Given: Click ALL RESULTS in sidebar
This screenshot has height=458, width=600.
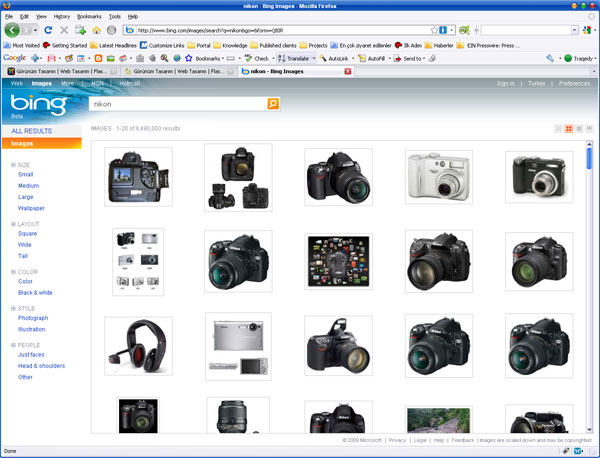Looking at the screenshot, I should point(31,131).
